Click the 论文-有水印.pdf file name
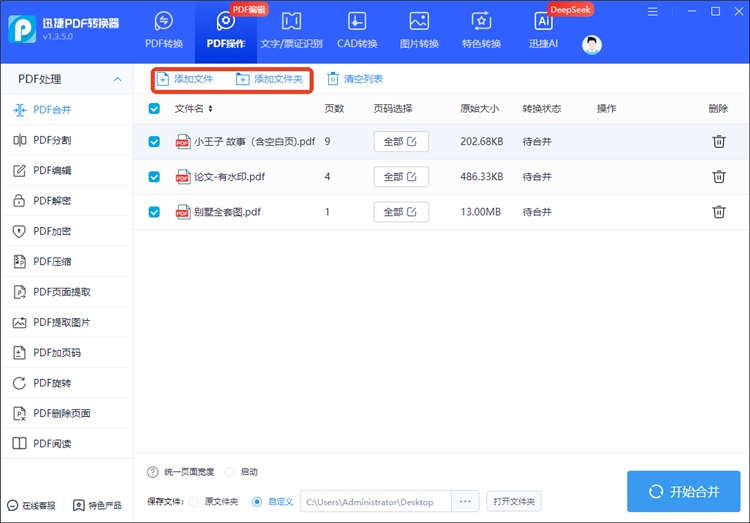750x523 pixels. (x=229, y=177)
